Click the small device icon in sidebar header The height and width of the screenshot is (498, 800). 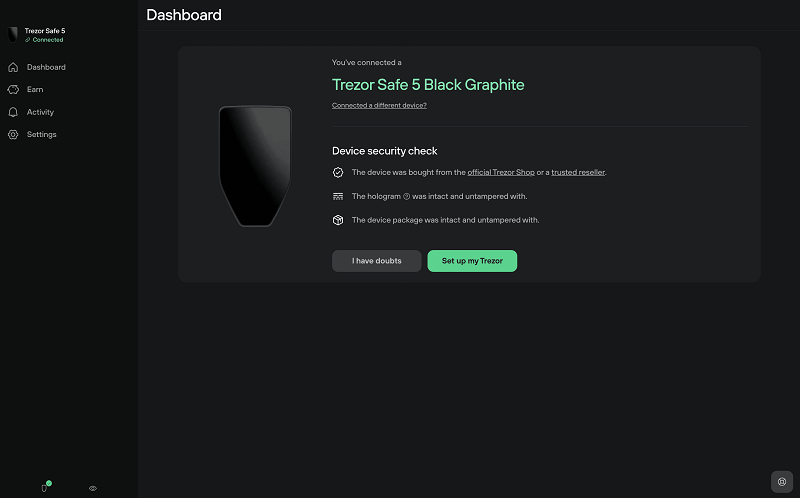pyautogui.click(x=13, y=35)
